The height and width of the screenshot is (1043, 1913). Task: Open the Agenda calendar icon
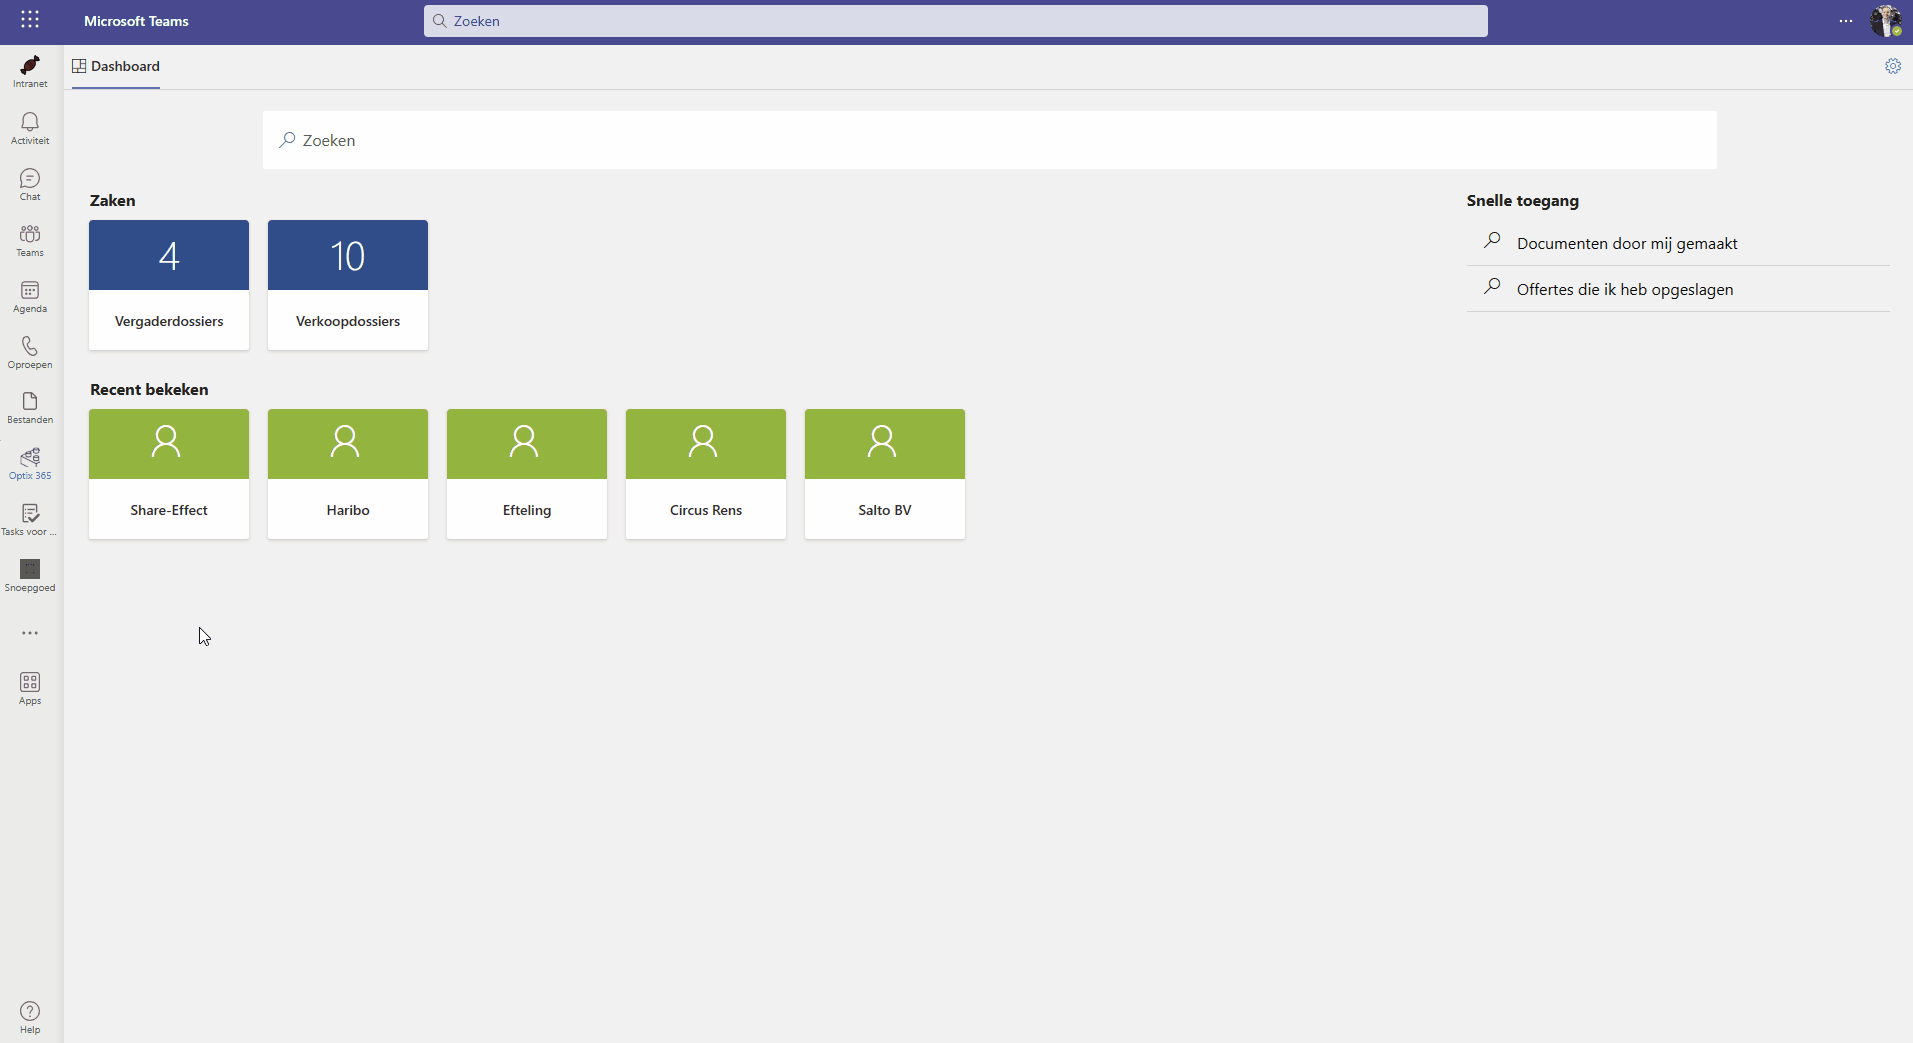(30, 296)
